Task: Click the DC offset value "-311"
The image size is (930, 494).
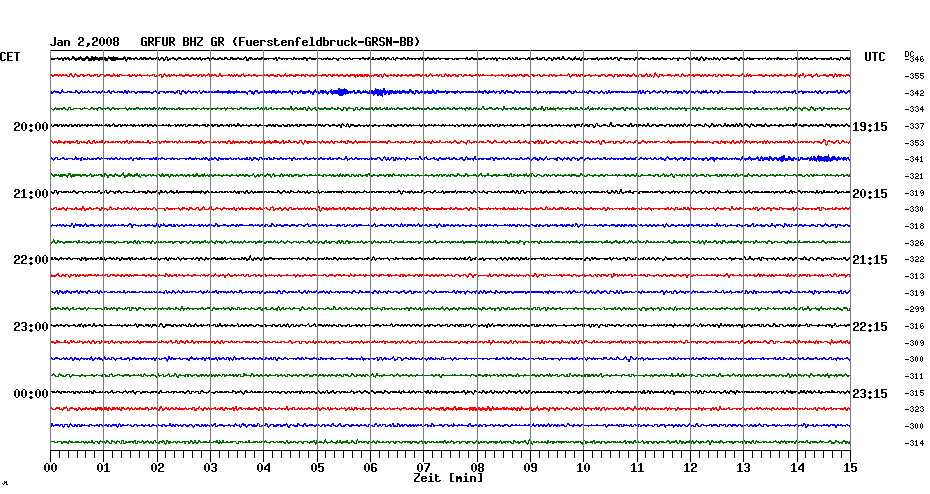Action: click(x=915, y=376)
